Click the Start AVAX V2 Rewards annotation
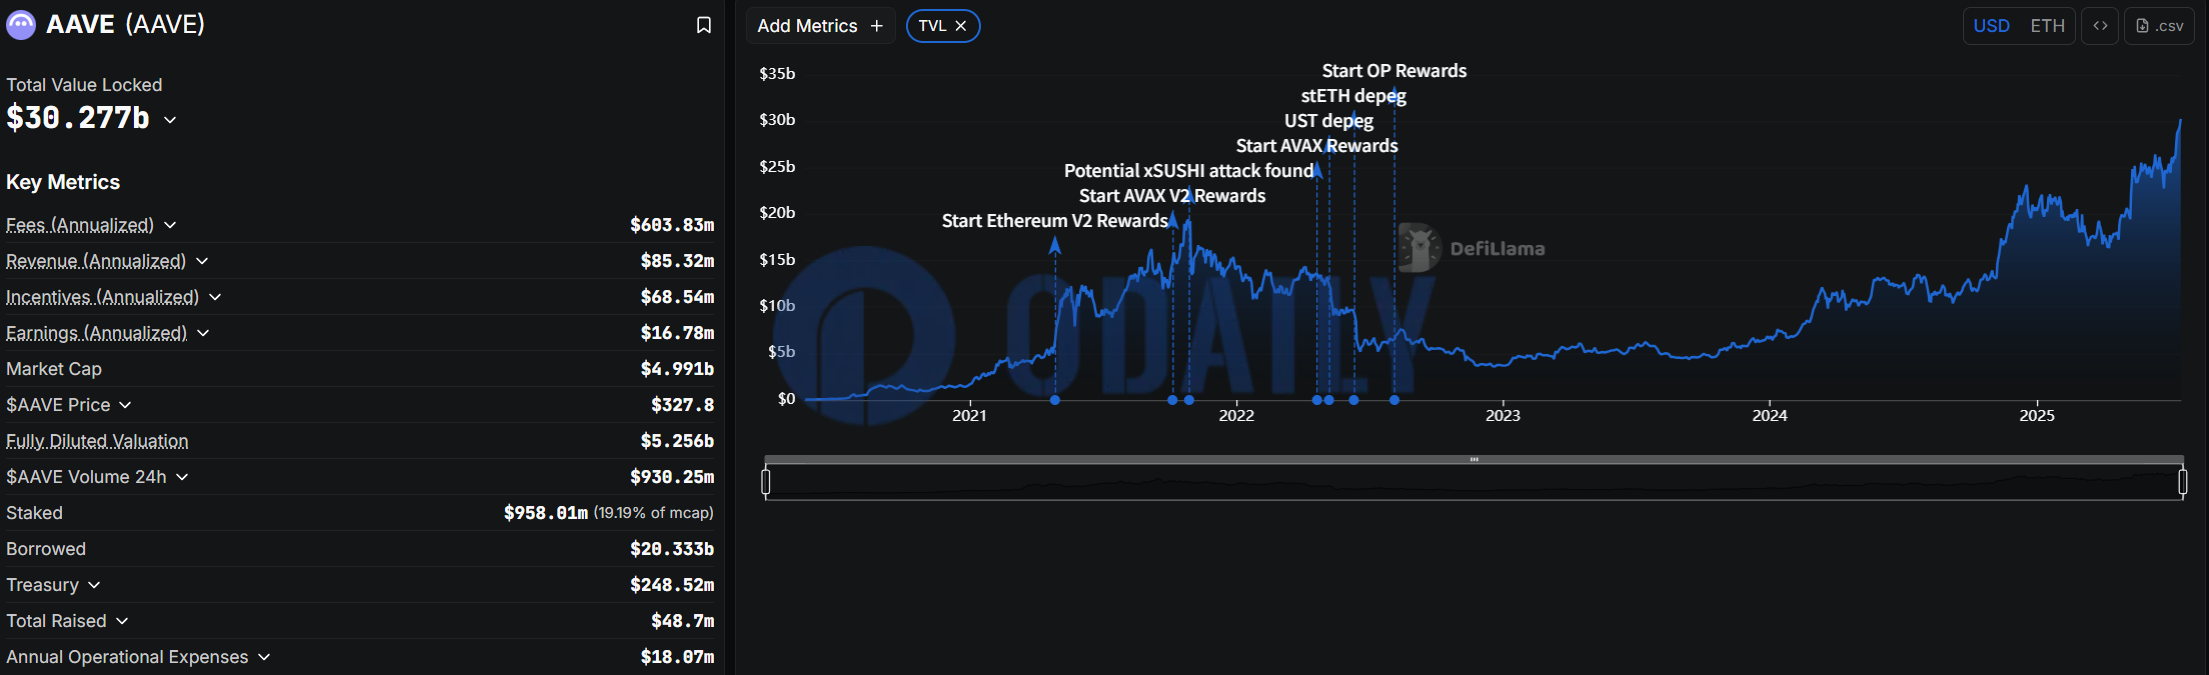 1172,196
